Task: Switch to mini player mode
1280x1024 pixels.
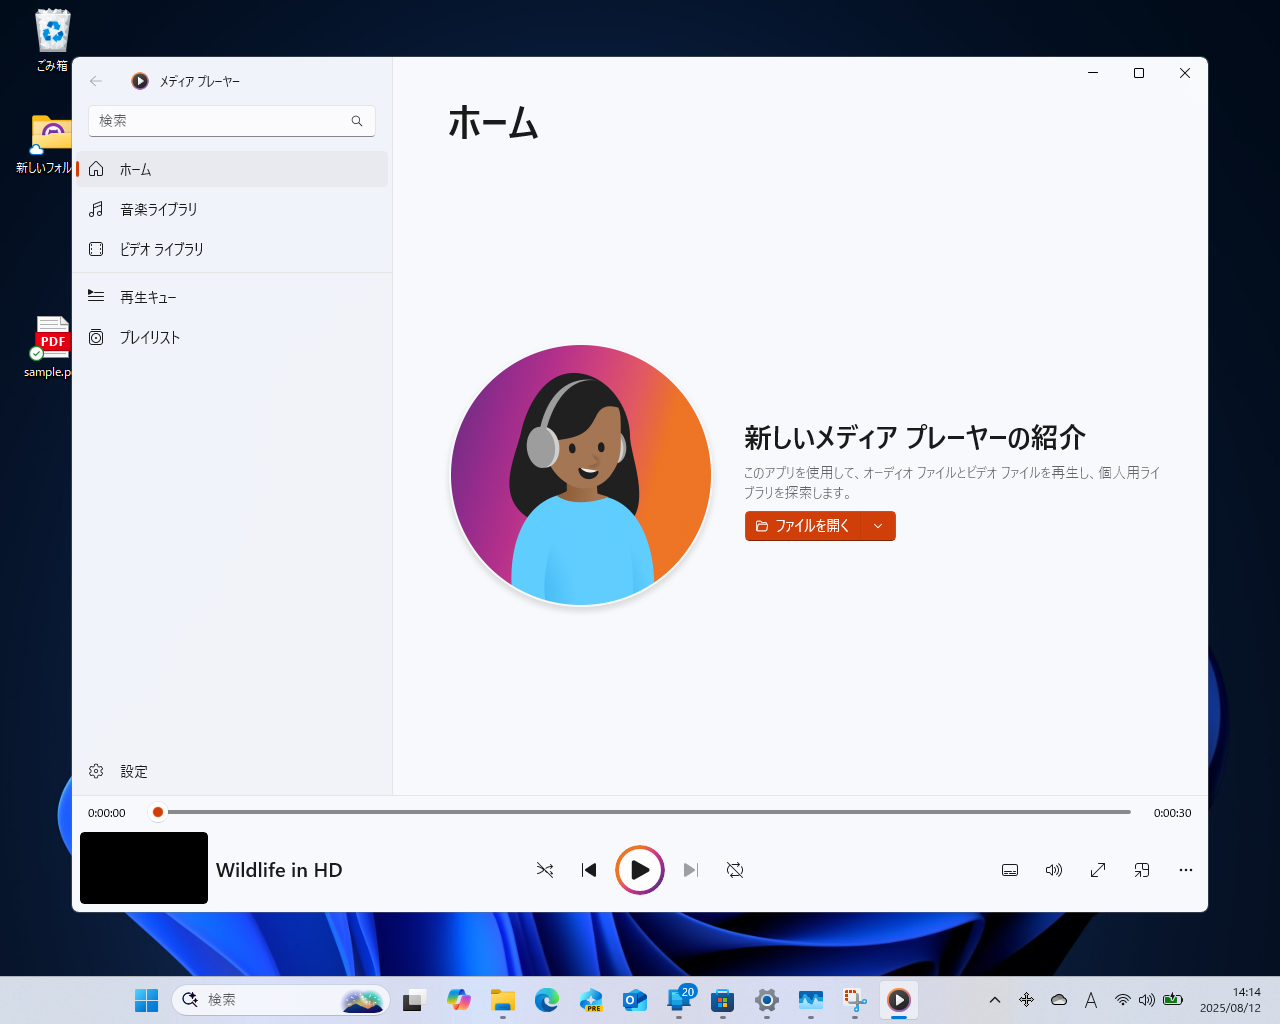Action: point(1142,870)
